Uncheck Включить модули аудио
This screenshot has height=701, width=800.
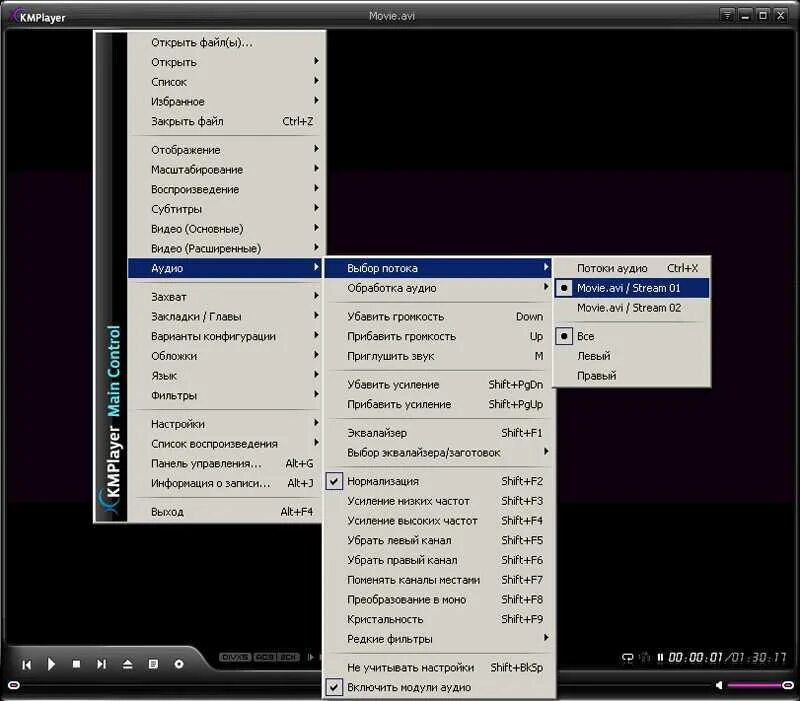coord(439,687)
